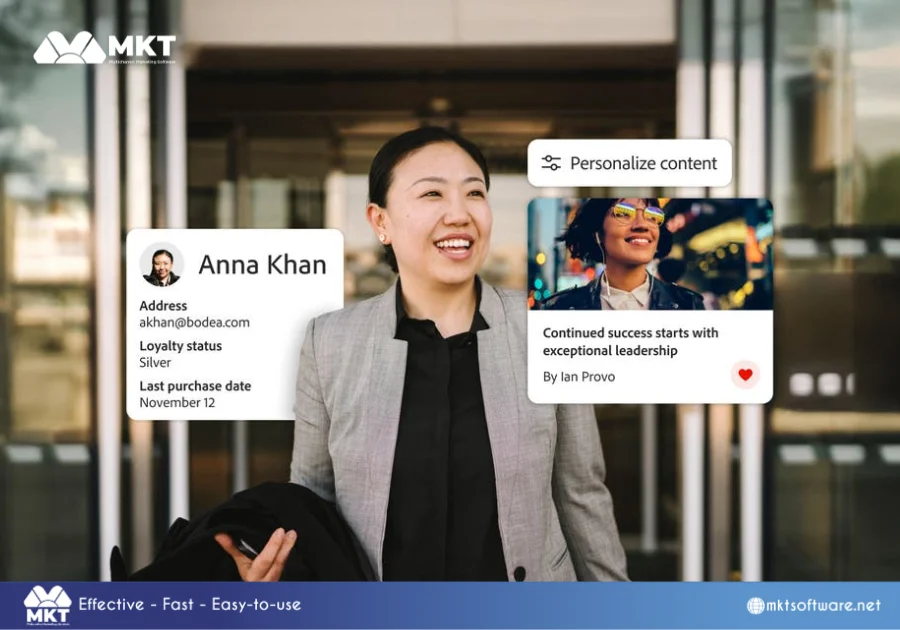Click the Effective - Fast - Easy-to-use tagline
Image resolution: width=900 pixels, height=630 pixels.
[189, 604]
